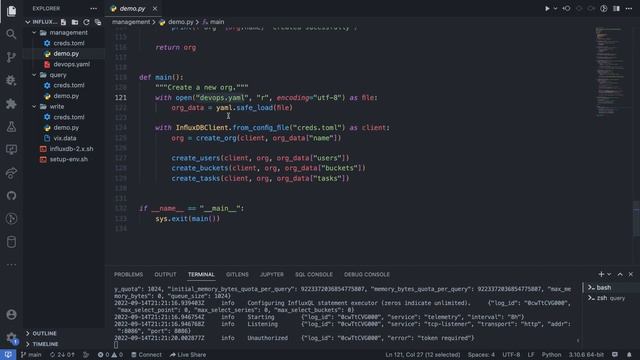Split the editor right
Screen dimensions: 640x360
tap(616, 9)
